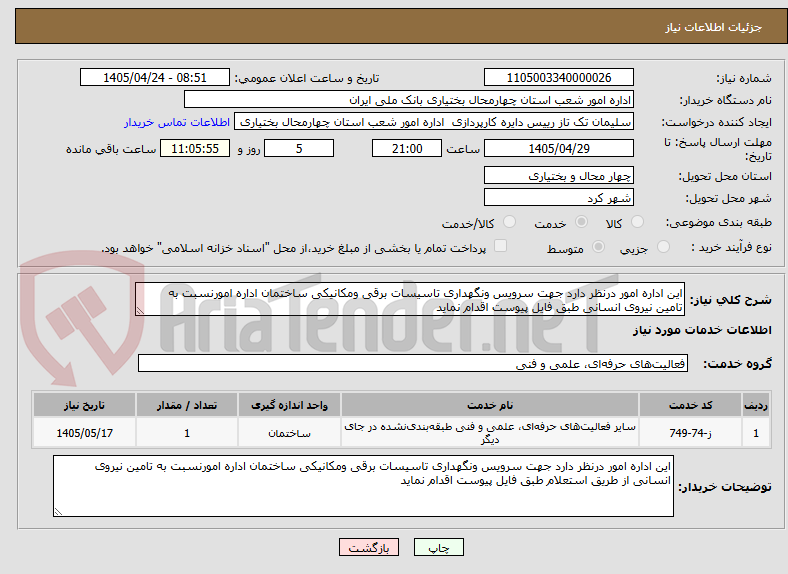Image resolution: width=788 pixels, height=574 pixels.
Task: Click the شرح کلی نیاز description text area
Action: (x=410, y=300)
